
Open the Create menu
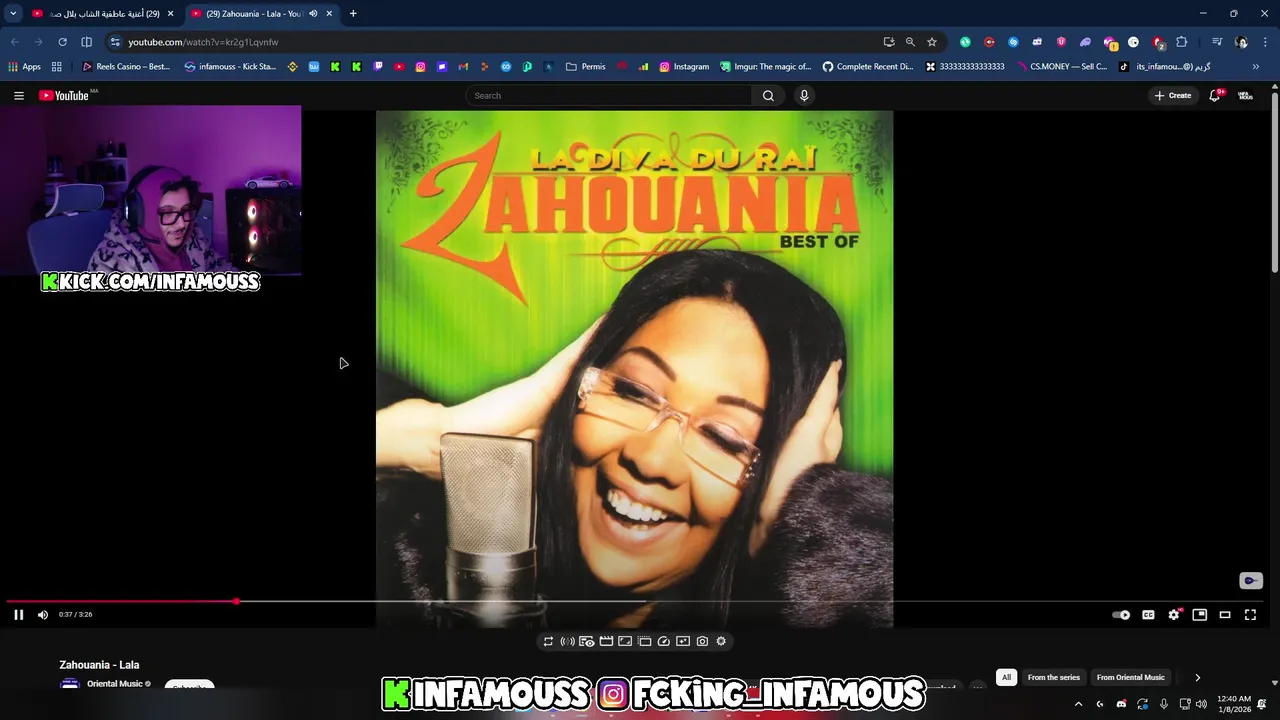tap(1173, 96)
